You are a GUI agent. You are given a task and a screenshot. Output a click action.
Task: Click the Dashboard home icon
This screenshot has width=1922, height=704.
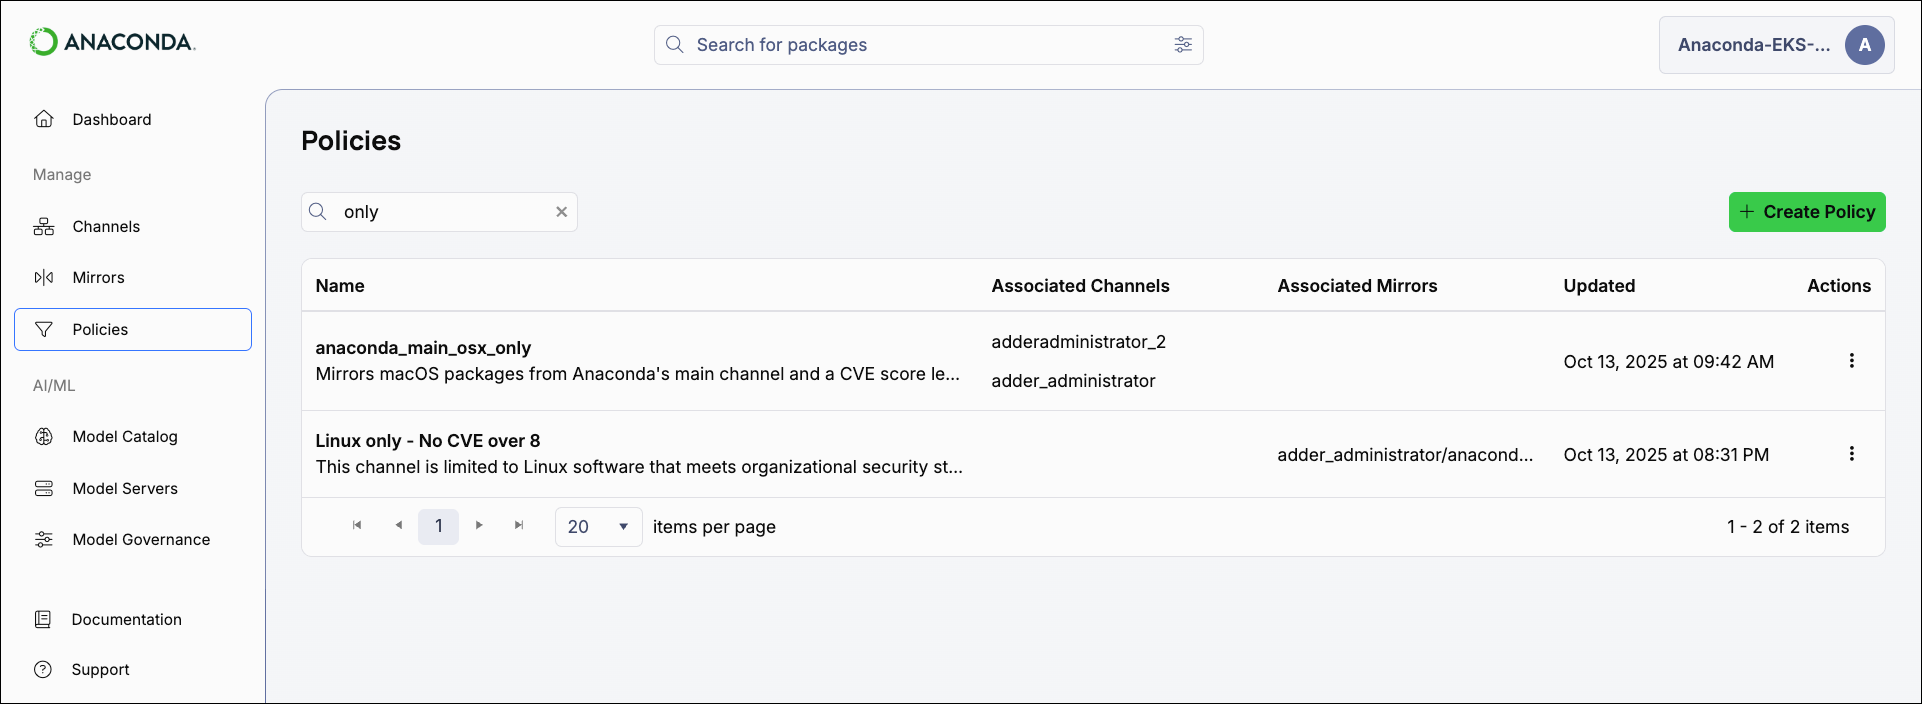(x=44, y=119)
